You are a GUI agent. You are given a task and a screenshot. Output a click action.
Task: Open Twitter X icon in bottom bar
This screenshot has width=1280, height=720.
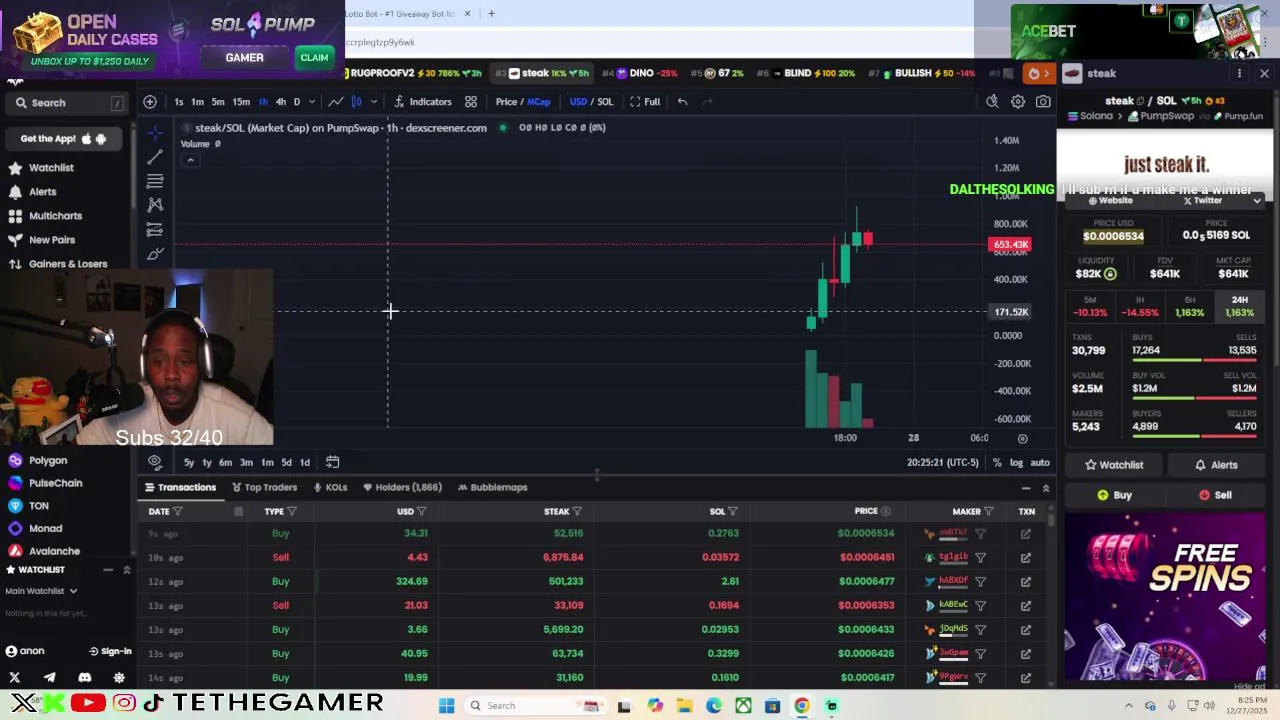pos(15,678)
